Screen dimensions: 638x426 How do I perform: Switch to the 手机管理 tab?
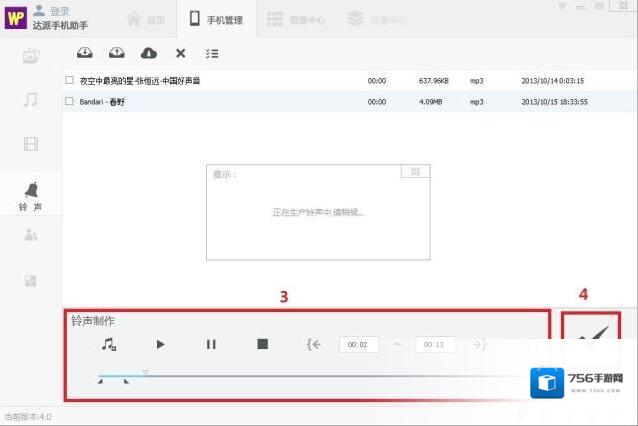click(x=216, y=18)
